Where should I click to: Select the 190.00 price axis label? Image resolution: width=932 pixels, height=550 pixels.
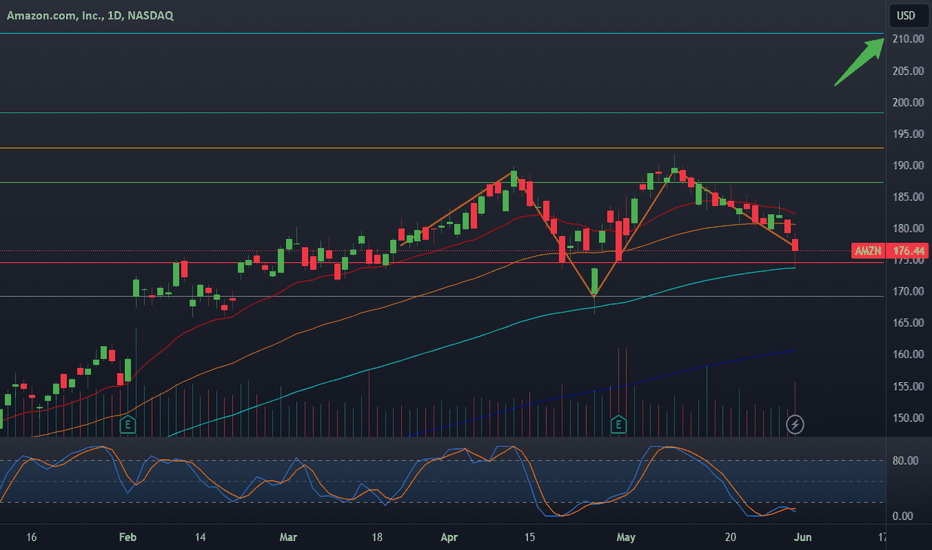click(x=908, y=165)
